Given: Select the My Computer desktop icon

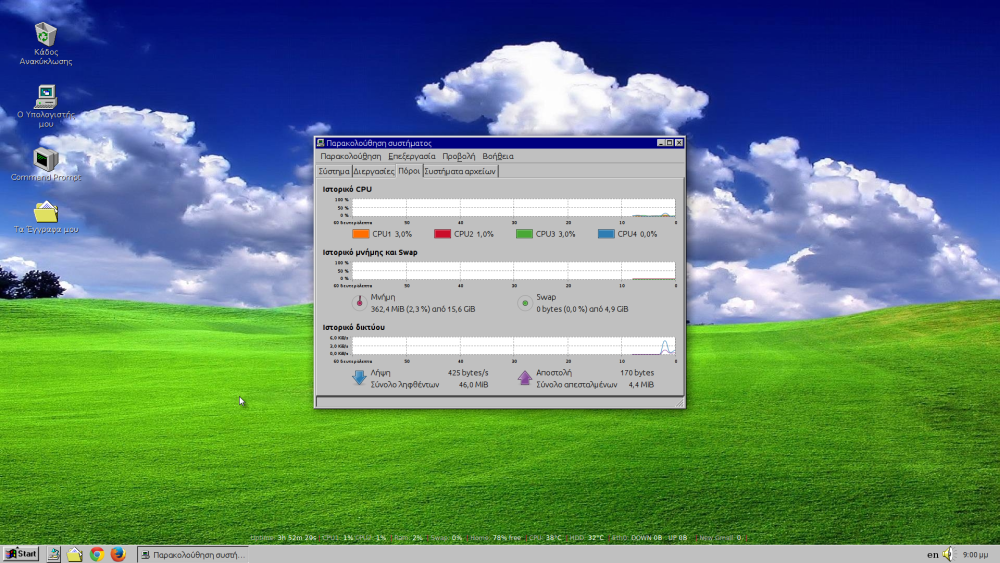Looking at the screenshot, I should [x=45, y=106].
